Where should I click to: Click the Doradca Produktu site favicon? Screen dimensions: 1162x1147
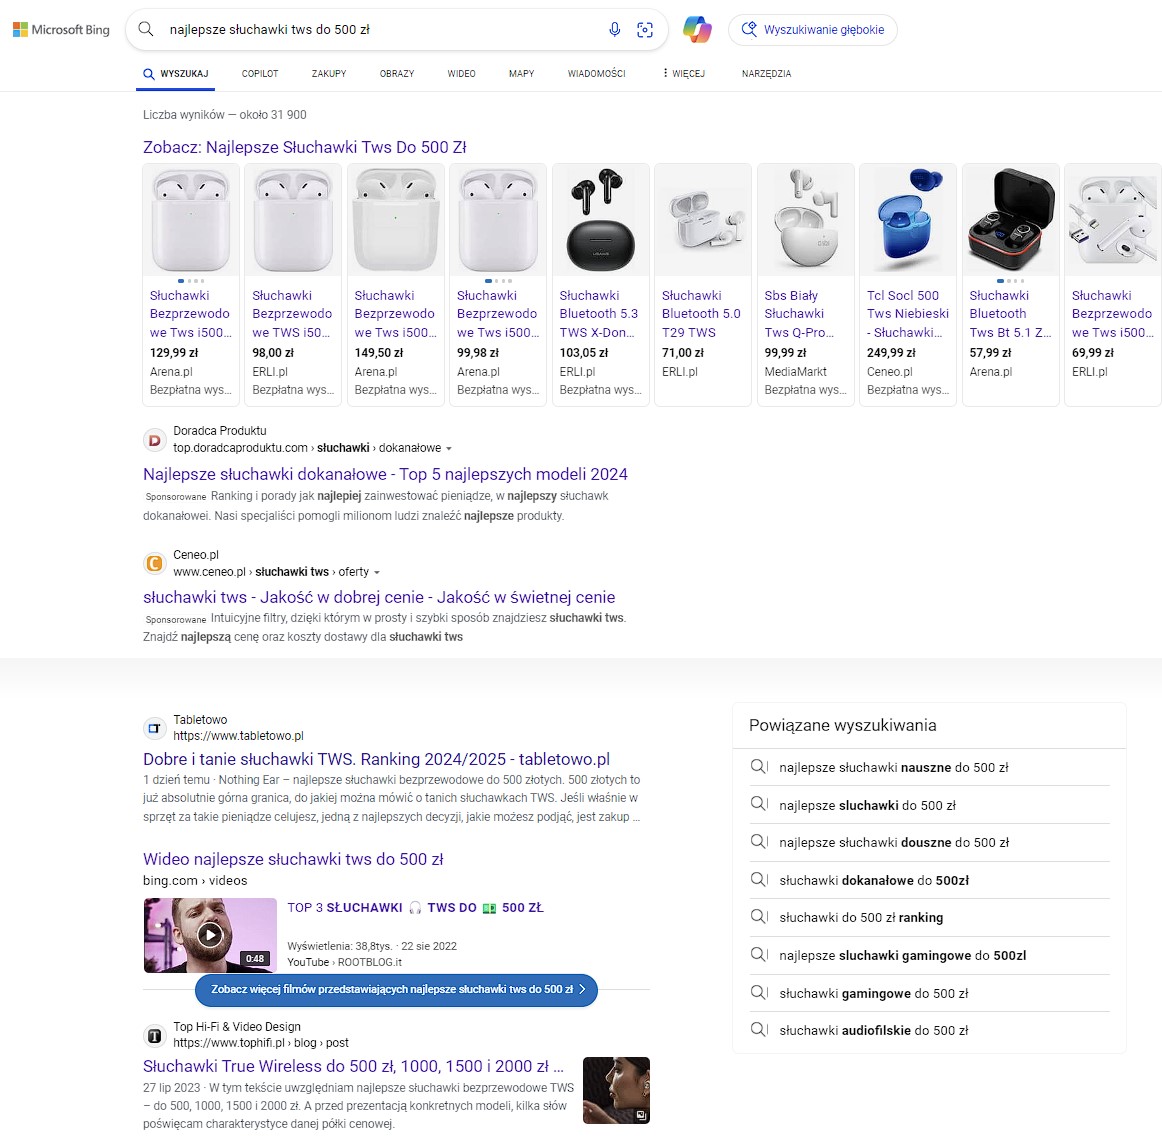tap(154, 440)
